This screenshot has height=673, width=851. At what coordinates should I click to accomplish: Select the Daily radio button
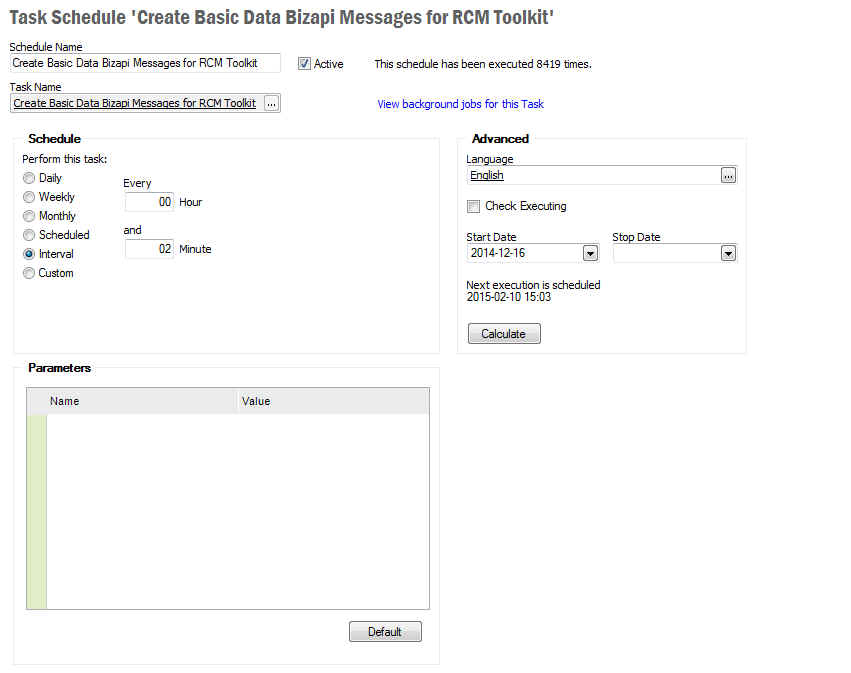[29, 178]
